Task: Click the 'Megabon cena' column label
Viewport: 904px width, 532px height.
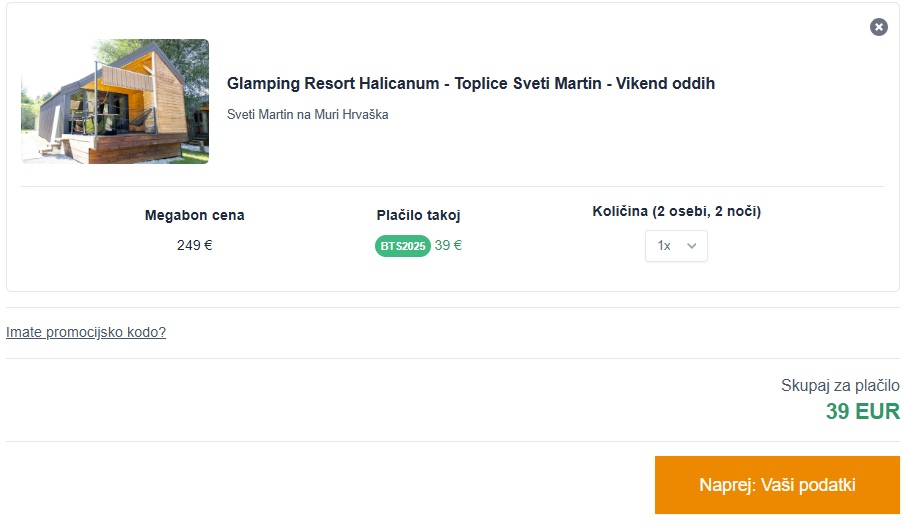Action: click(194, 215)
